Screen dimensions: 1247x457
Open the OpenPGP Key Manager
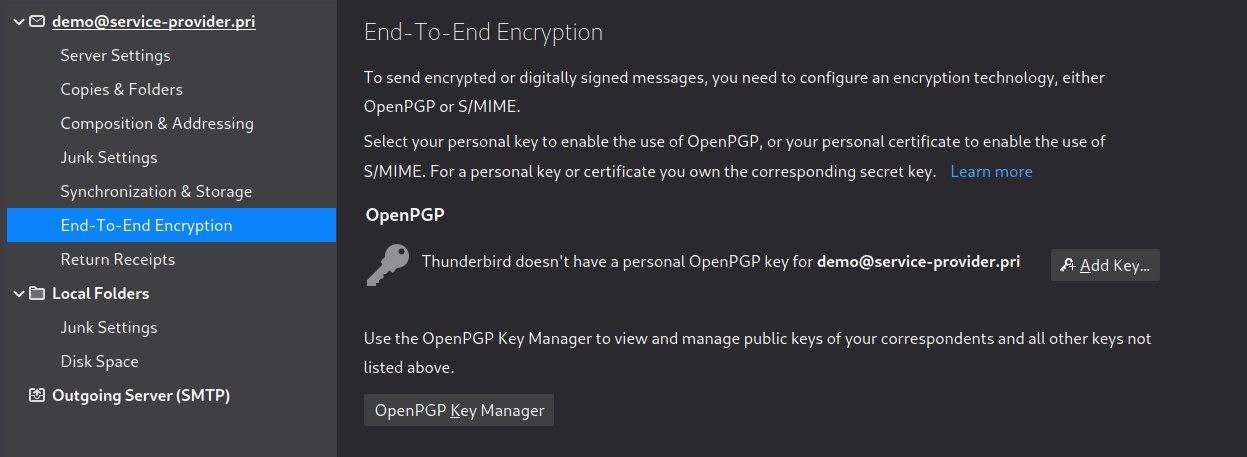[x=459, y=410]
